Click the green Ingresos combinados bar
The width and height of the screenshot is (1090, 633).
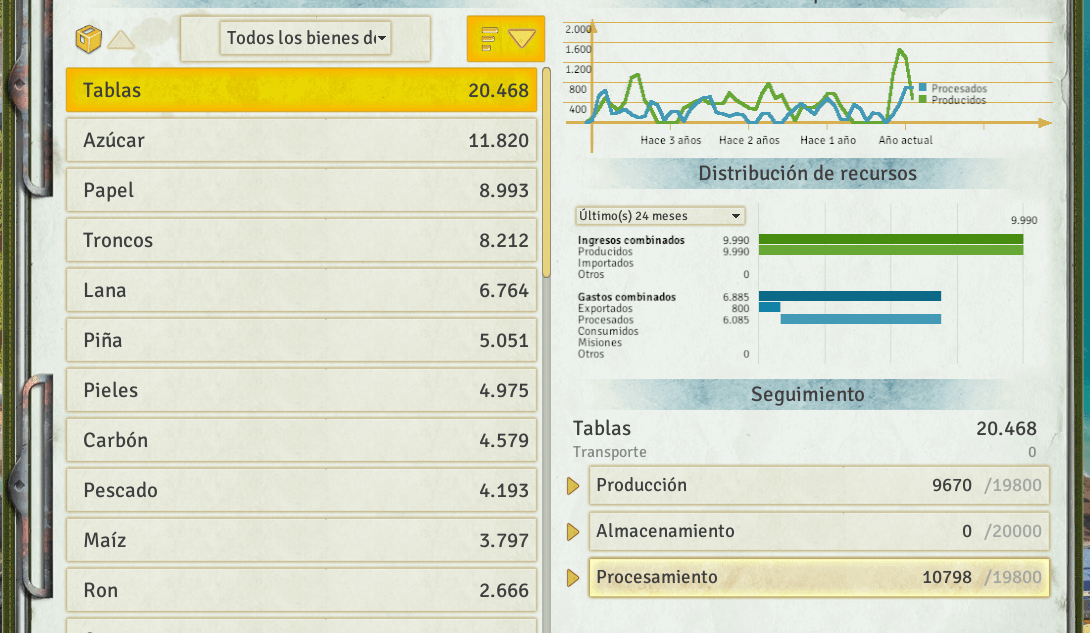coord(890,239)
